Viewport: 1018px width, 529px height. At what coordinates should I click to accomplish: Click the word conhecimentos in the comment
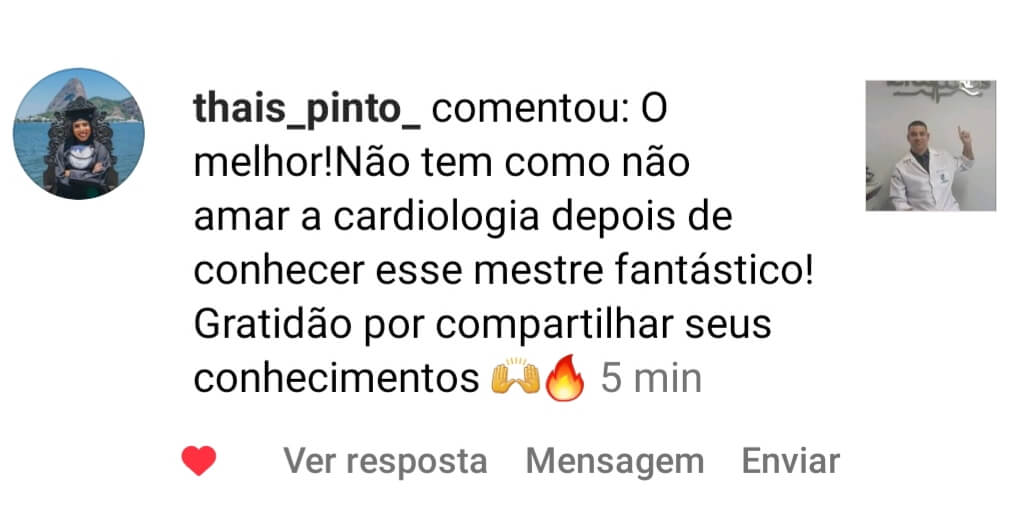[336, 378]
